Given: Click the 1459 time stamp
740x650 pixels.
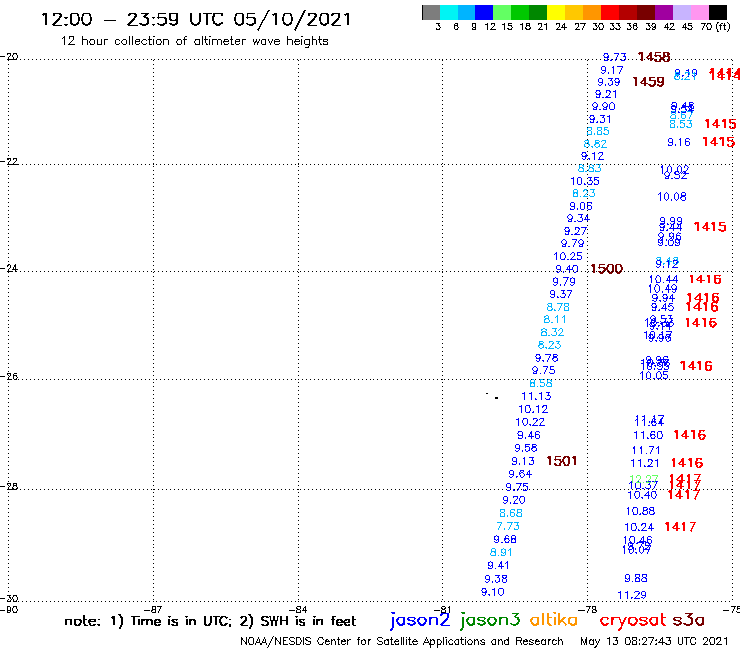Looking at the screenshot, I should pyautogui.click(x=648, y=82).
